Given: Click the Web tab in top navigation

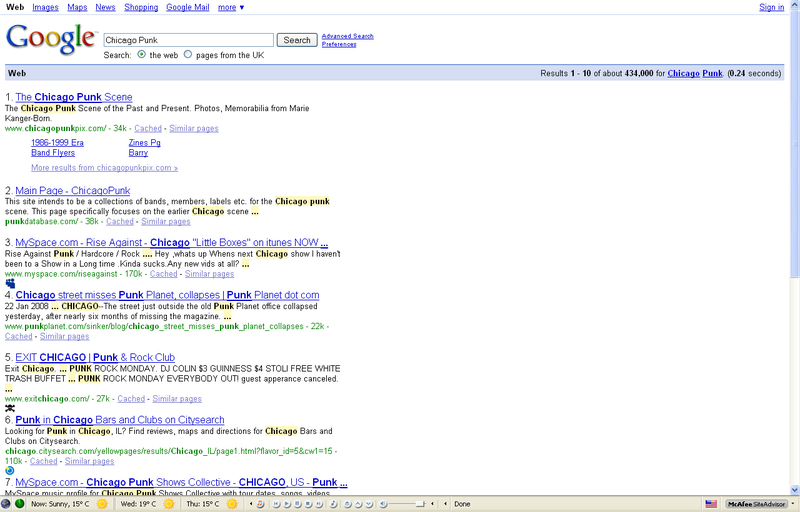Looking at the screenshot, I should pos(15,7).
